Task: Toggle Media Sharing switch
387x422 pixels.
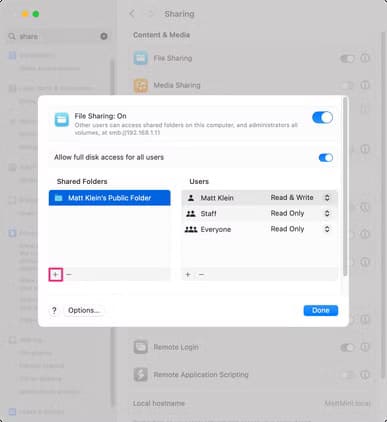Action: (347, 85)
